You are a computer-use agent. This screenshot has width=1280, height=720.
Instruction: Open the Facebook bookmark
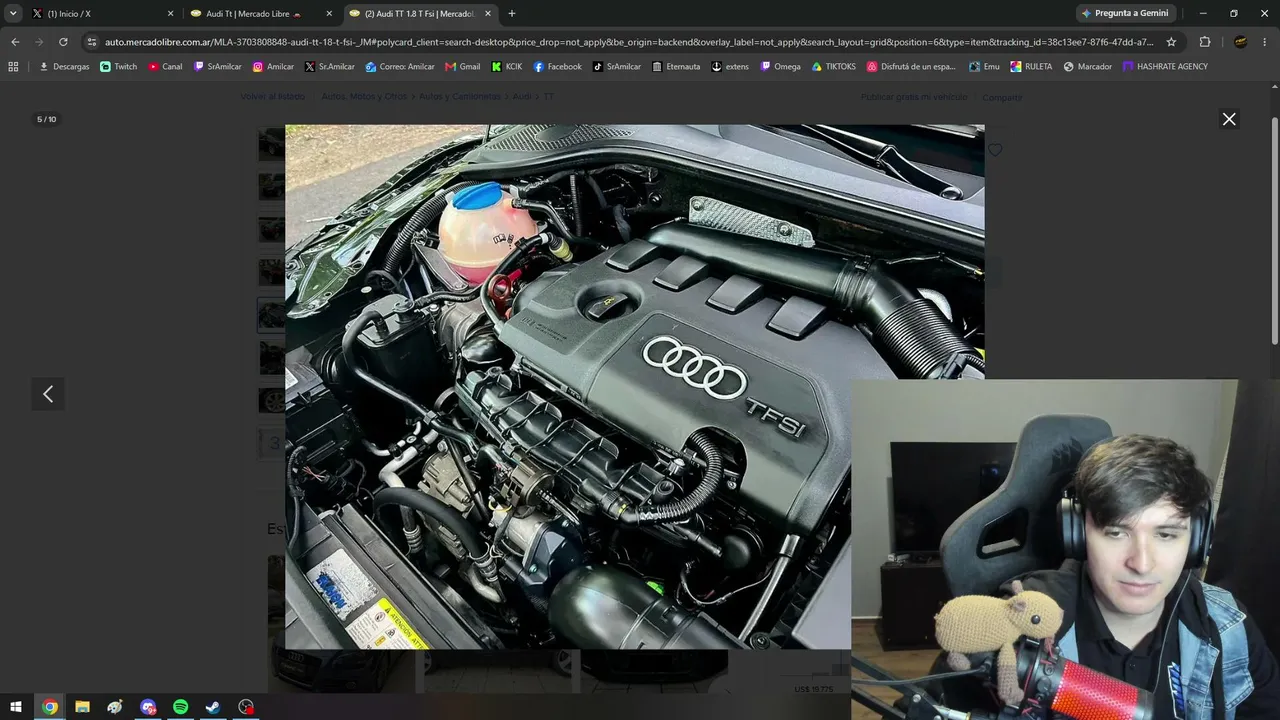(x=558, y=67)
